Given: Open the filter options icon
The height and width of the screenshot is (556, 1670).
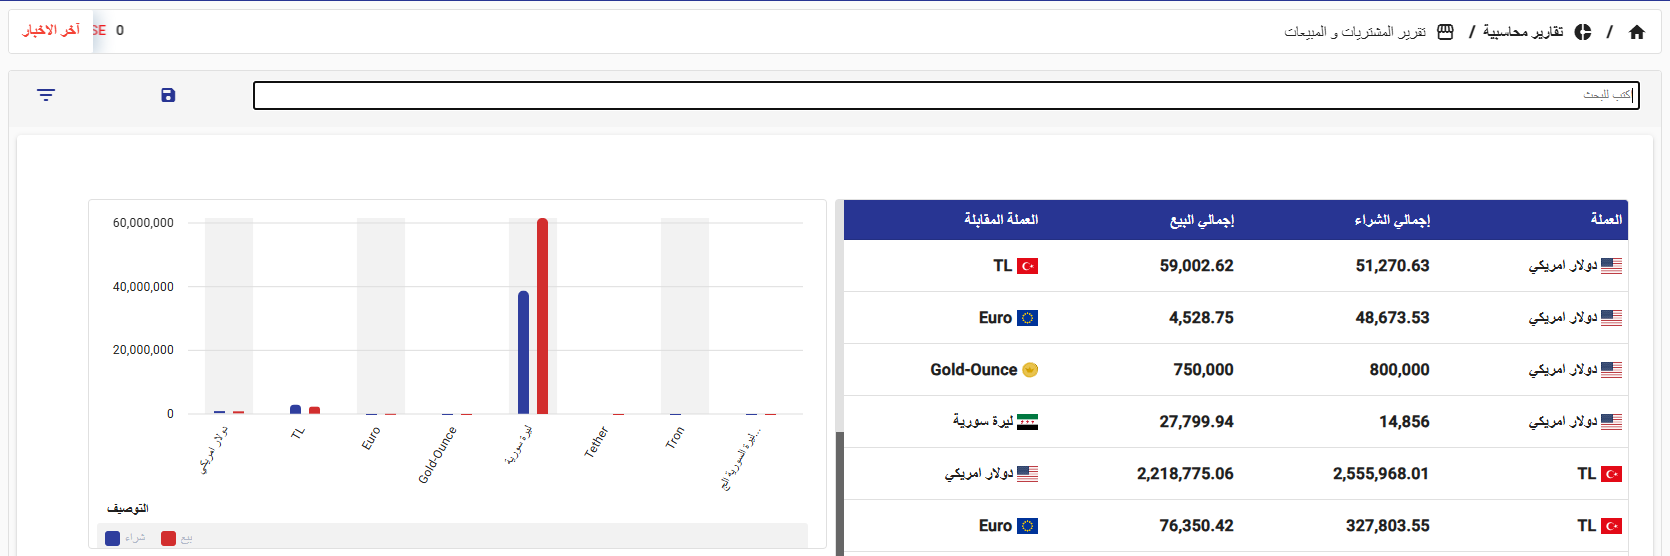Looking at the screenshot, I should coord(46,95).
